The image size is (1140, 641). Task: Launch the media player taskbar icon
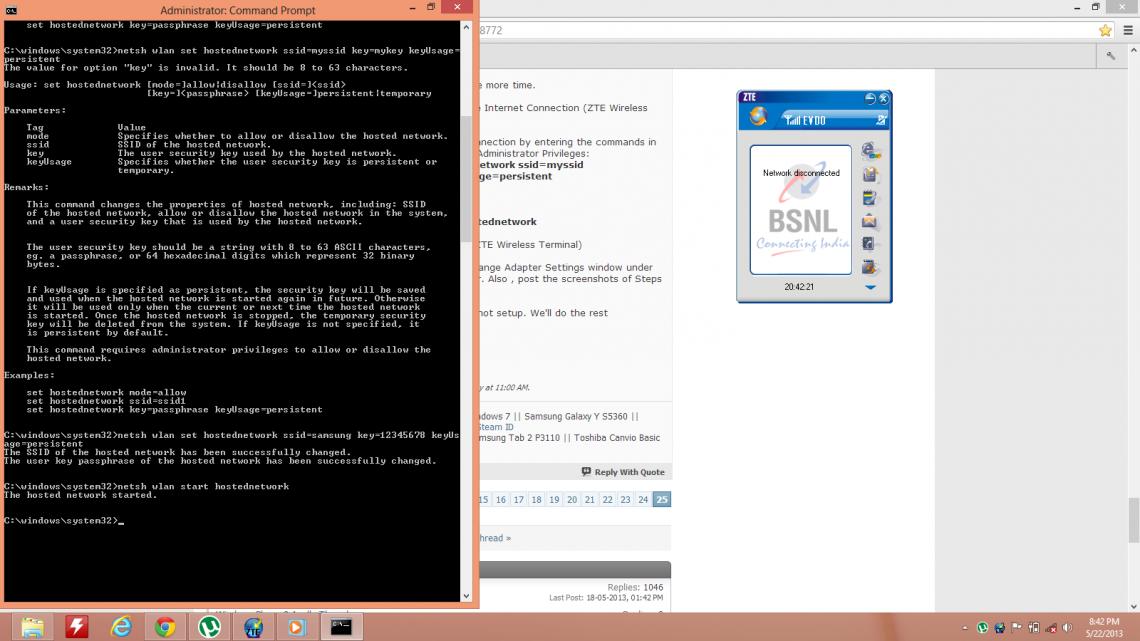coord(297,627)
